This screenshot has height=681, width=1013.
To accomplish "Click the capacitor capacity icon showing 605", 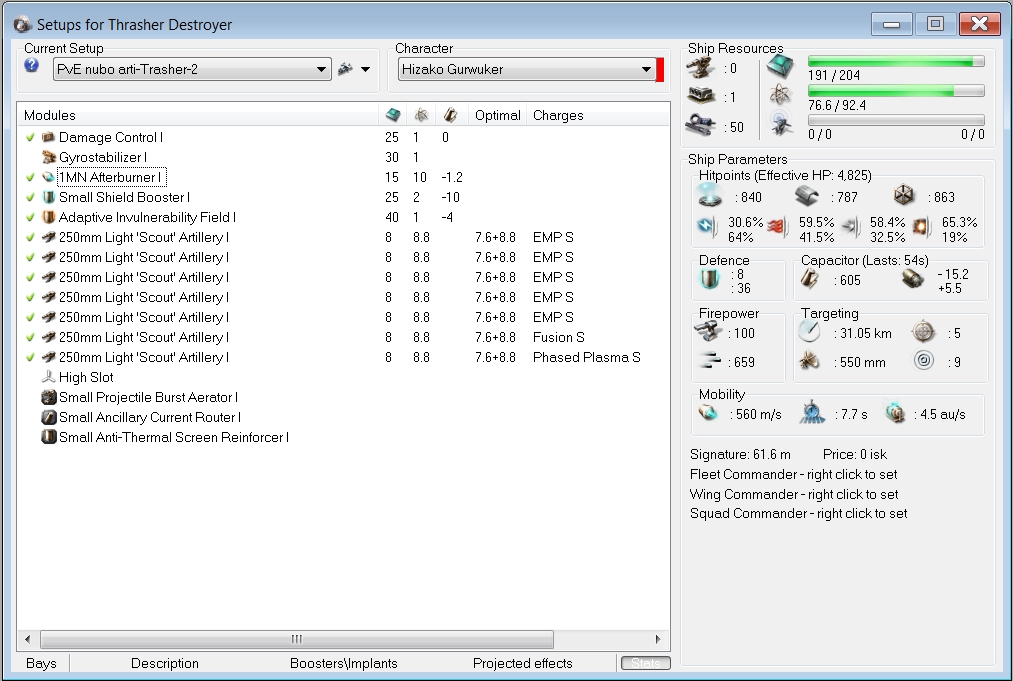I will coord(810,279).
